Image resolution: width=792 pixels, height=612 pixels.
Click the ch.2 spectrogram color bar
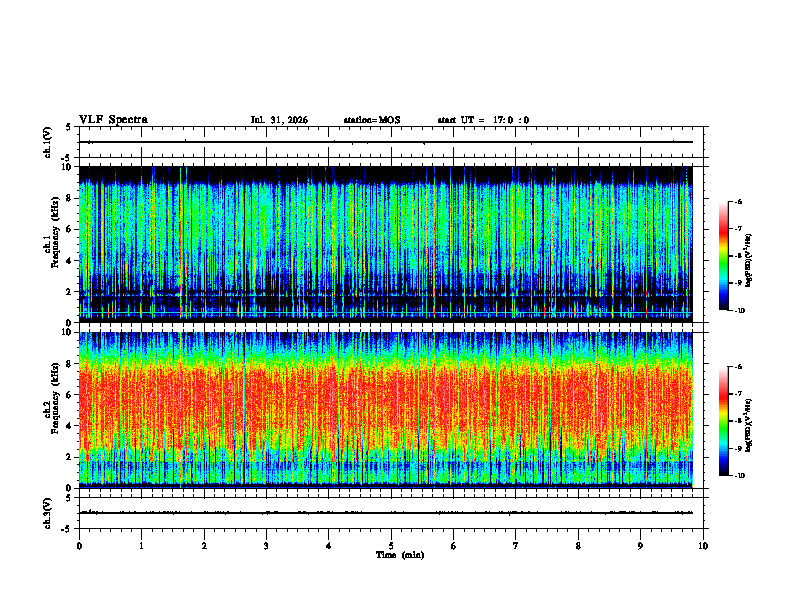(x=724, y=421)
